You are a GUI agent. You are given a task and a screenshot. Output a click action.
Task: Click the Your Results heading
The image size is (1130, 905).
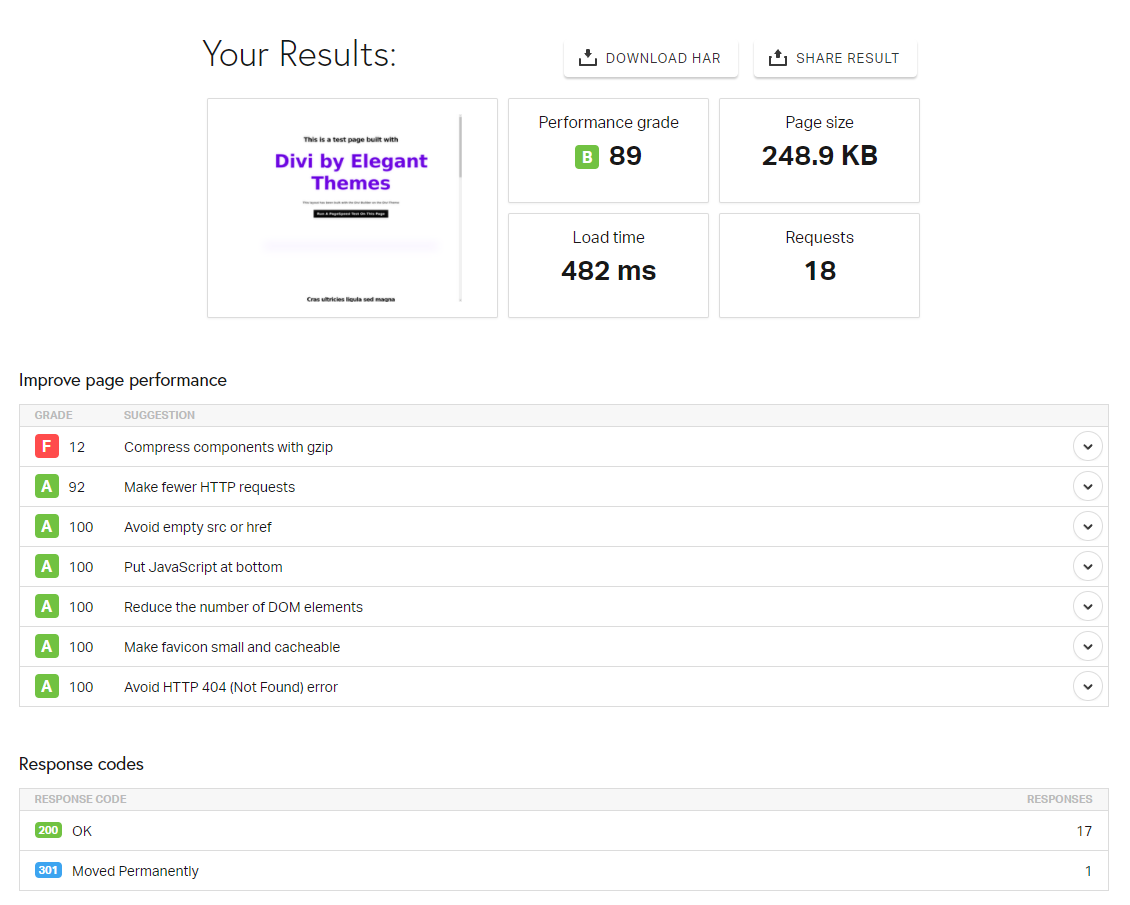point(299,54)
